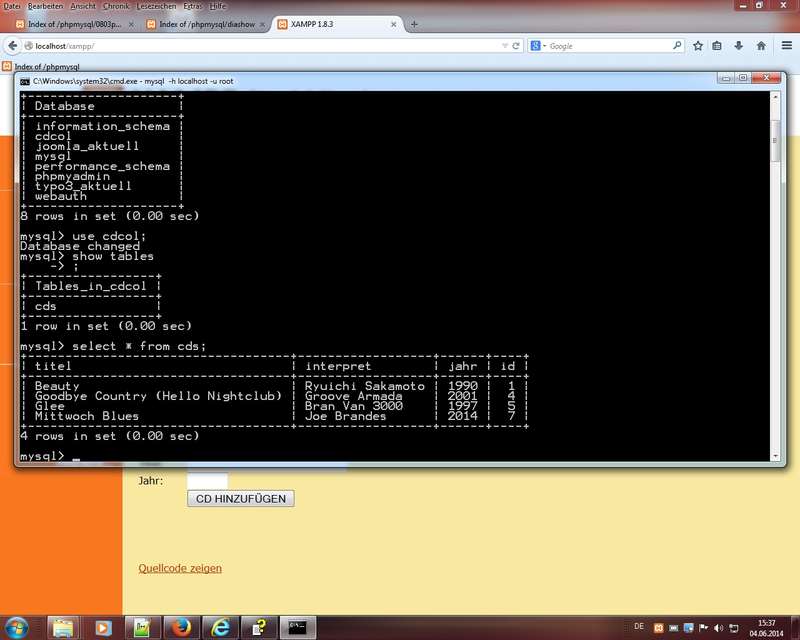
Task: Open the Firefox downloads arrow icon
Action: pos(739,45)
